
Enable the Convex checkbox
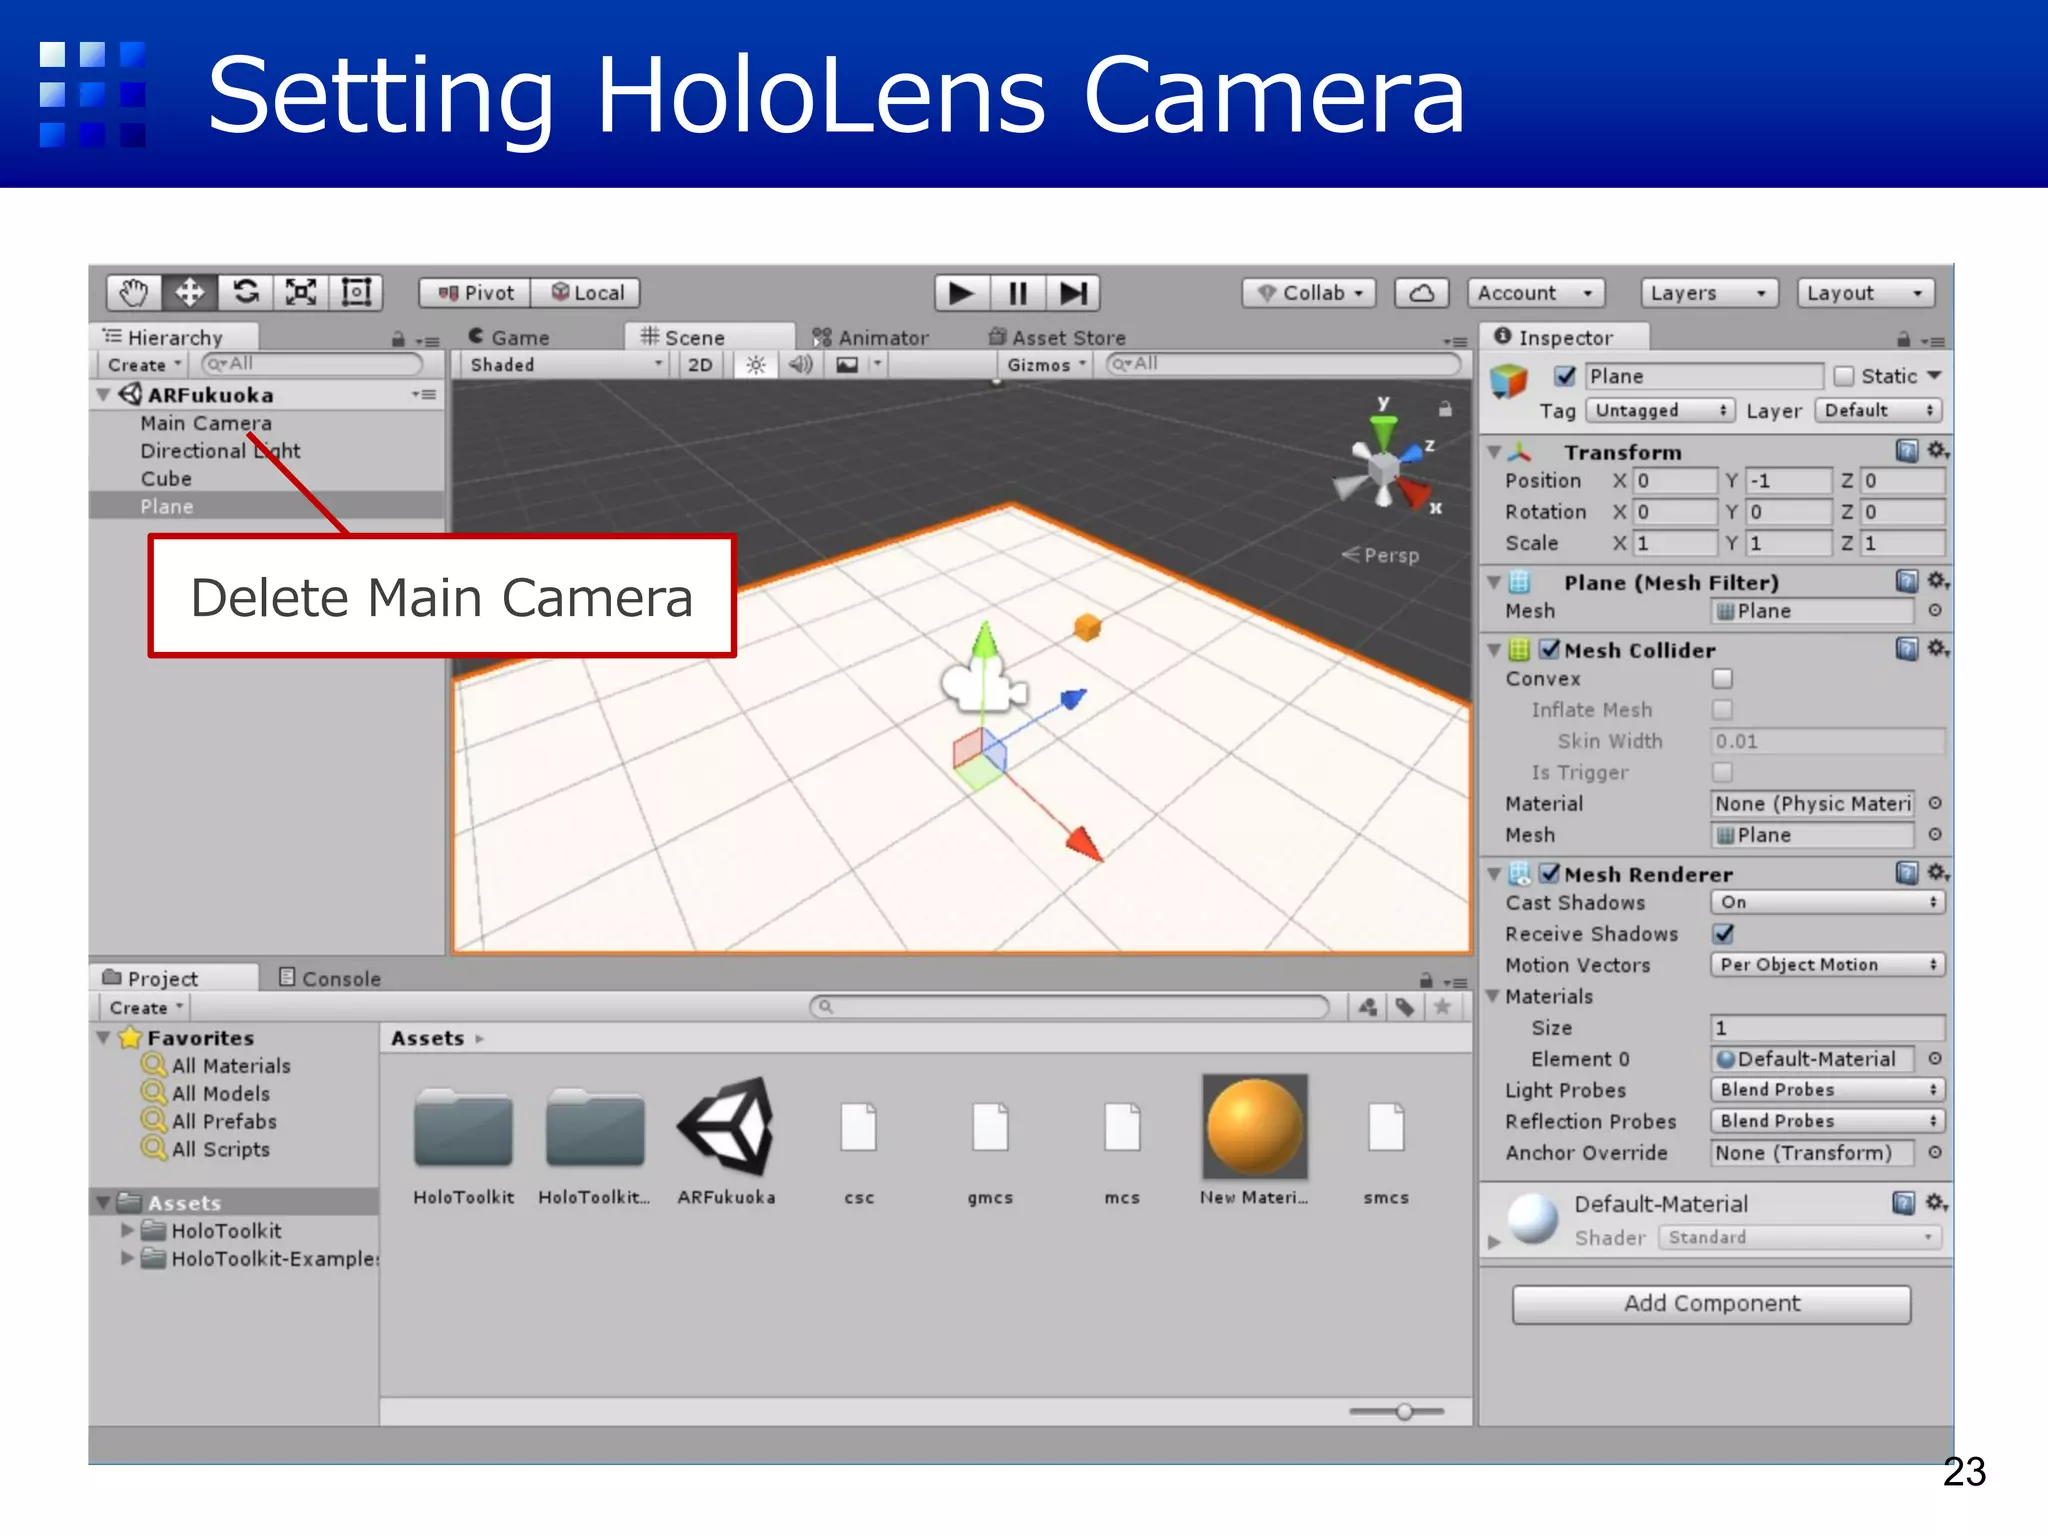[1722, 679]
